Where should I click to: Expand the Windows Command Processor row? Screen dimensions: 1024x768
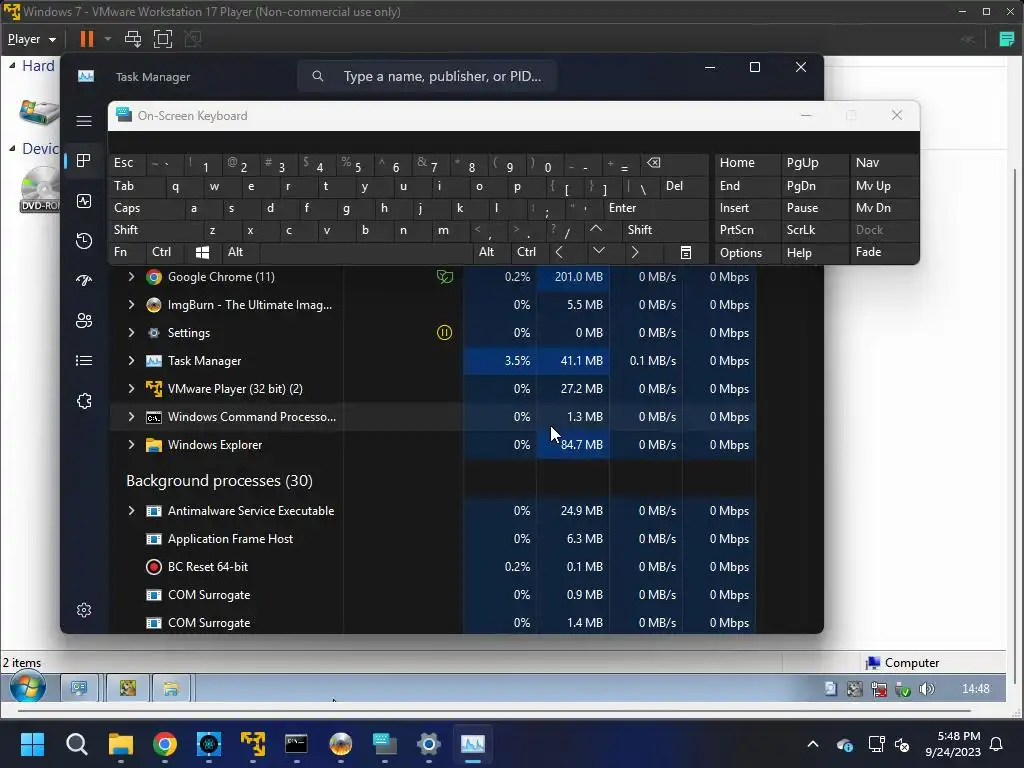[131, 417]
